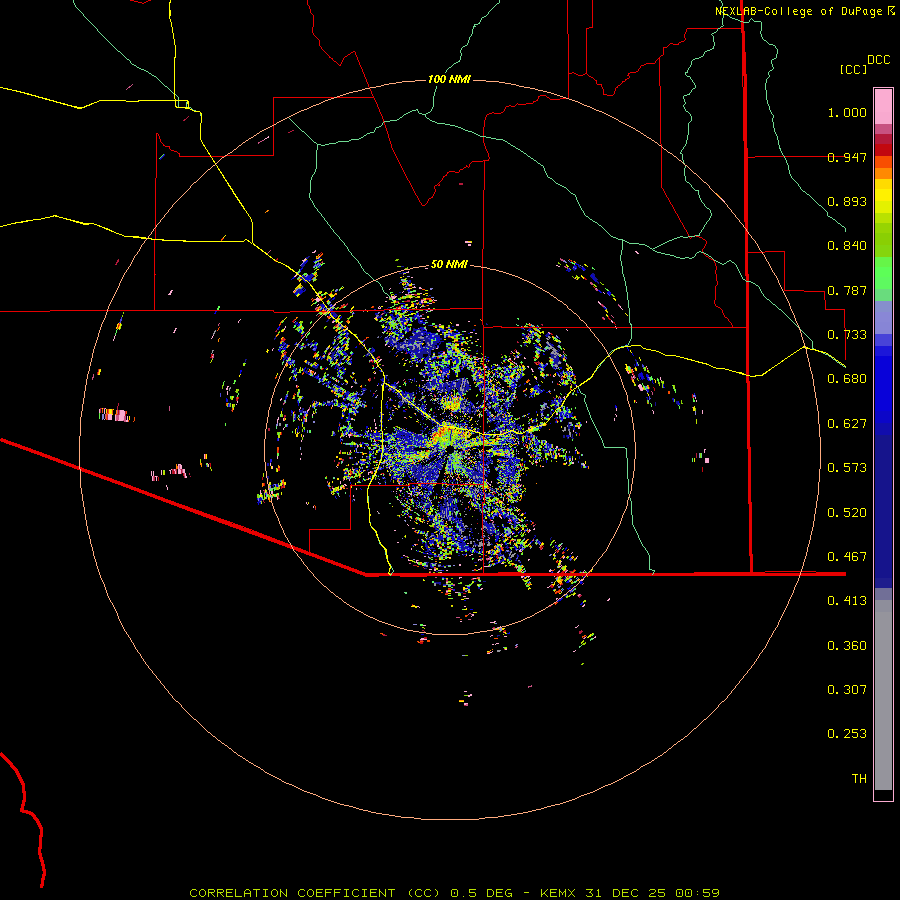This screenshot has height=900, width=900.
Task: Select the 0.787 scale value
Action: [x=847, y=290]
